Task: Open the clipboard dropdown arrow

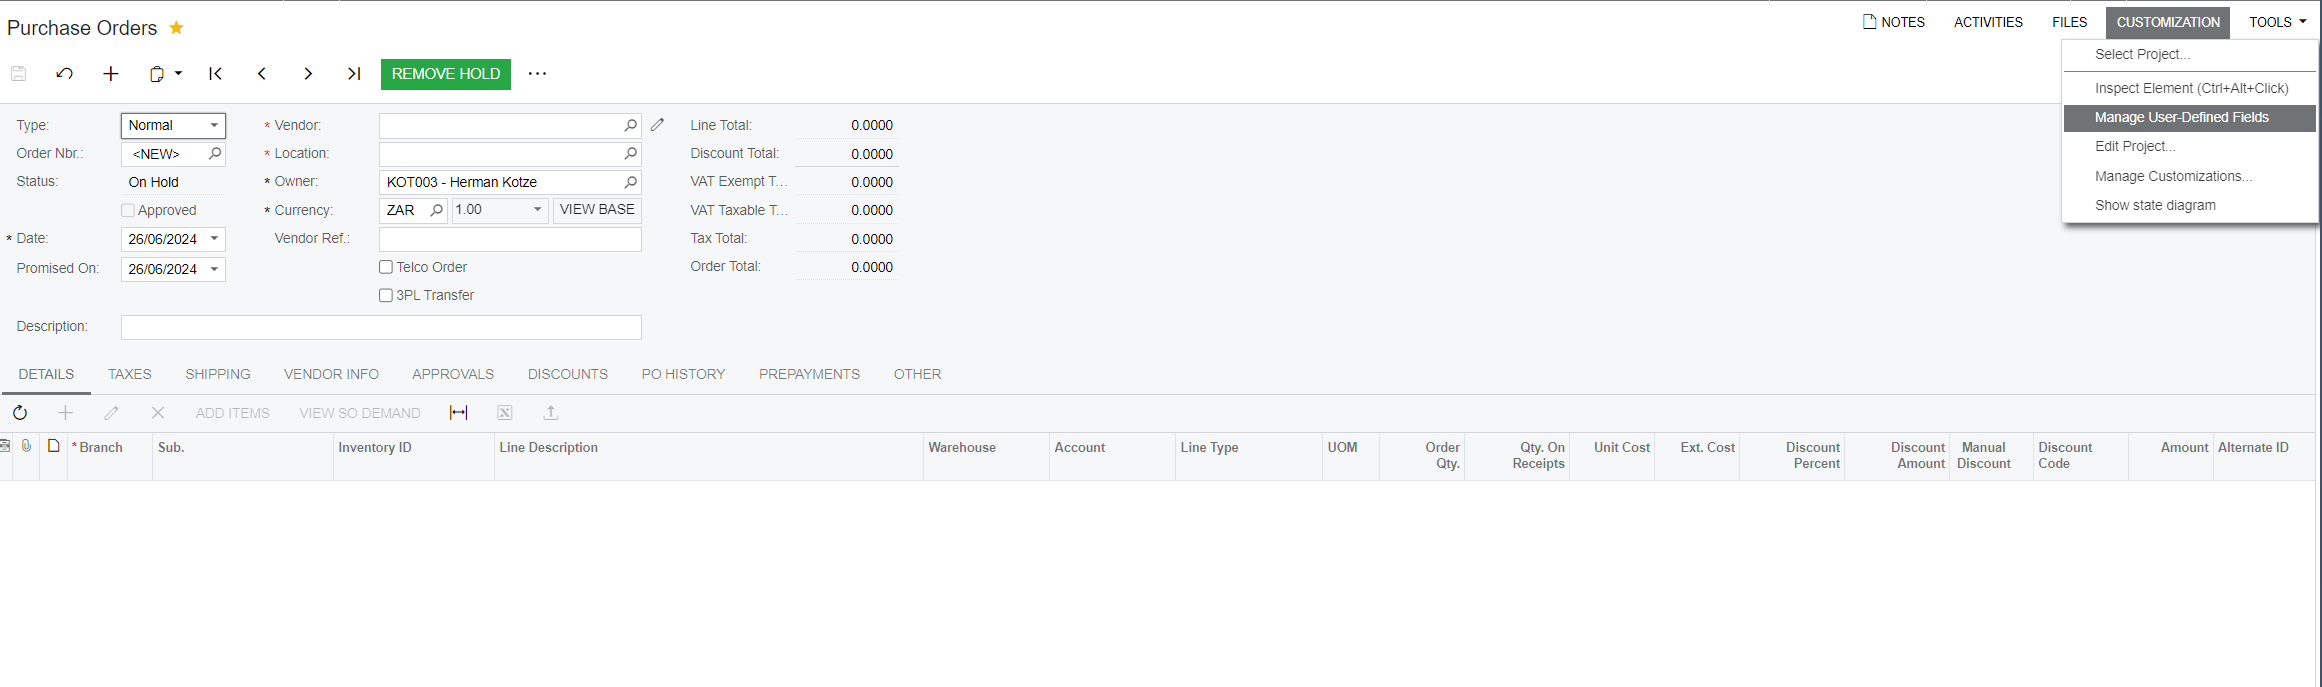Action: click(x=178, y=74)
